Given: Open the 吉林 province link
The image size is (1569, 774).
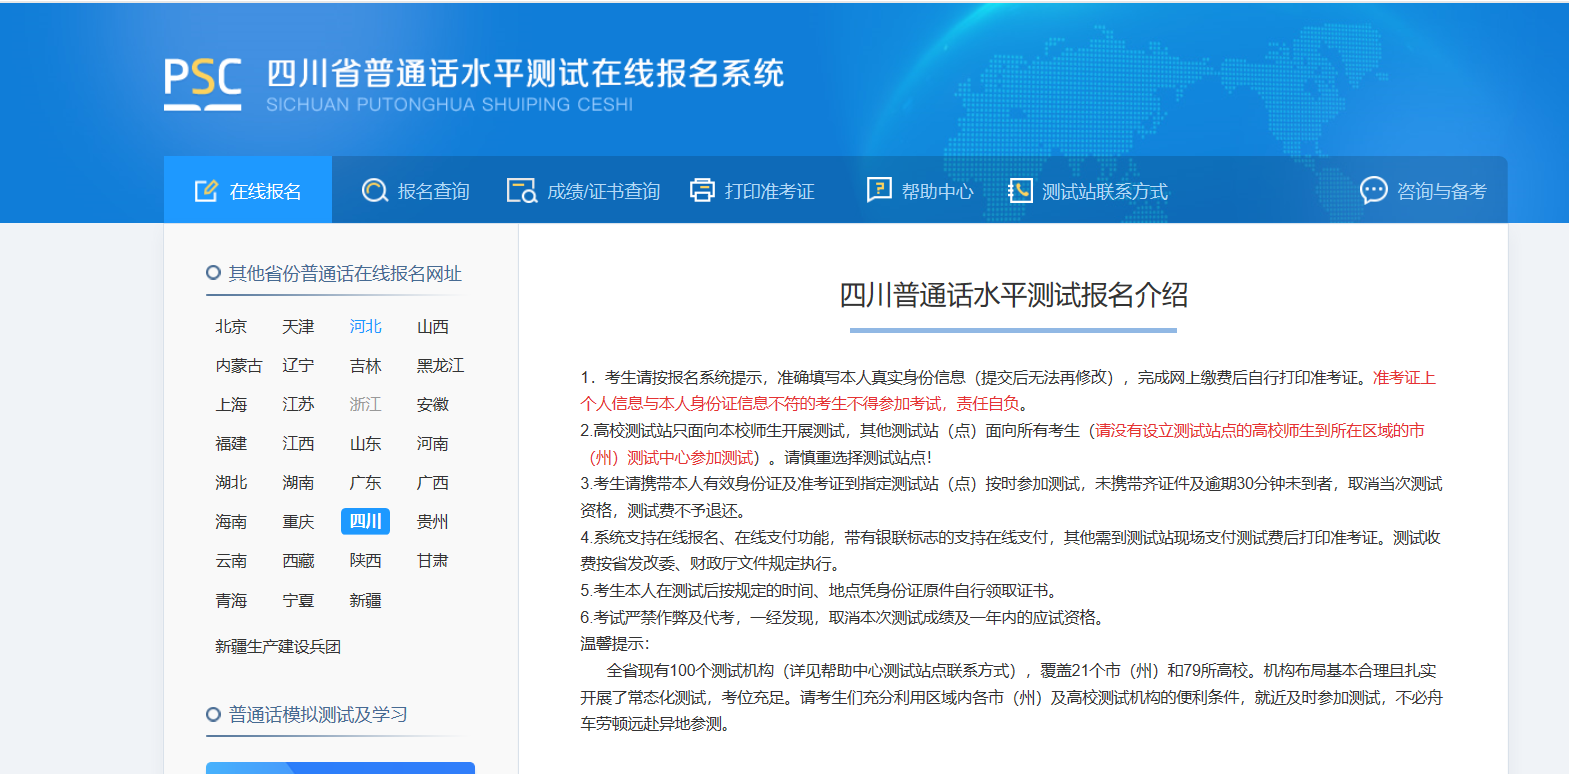Looking at the screenshot, I should point(366,366).
